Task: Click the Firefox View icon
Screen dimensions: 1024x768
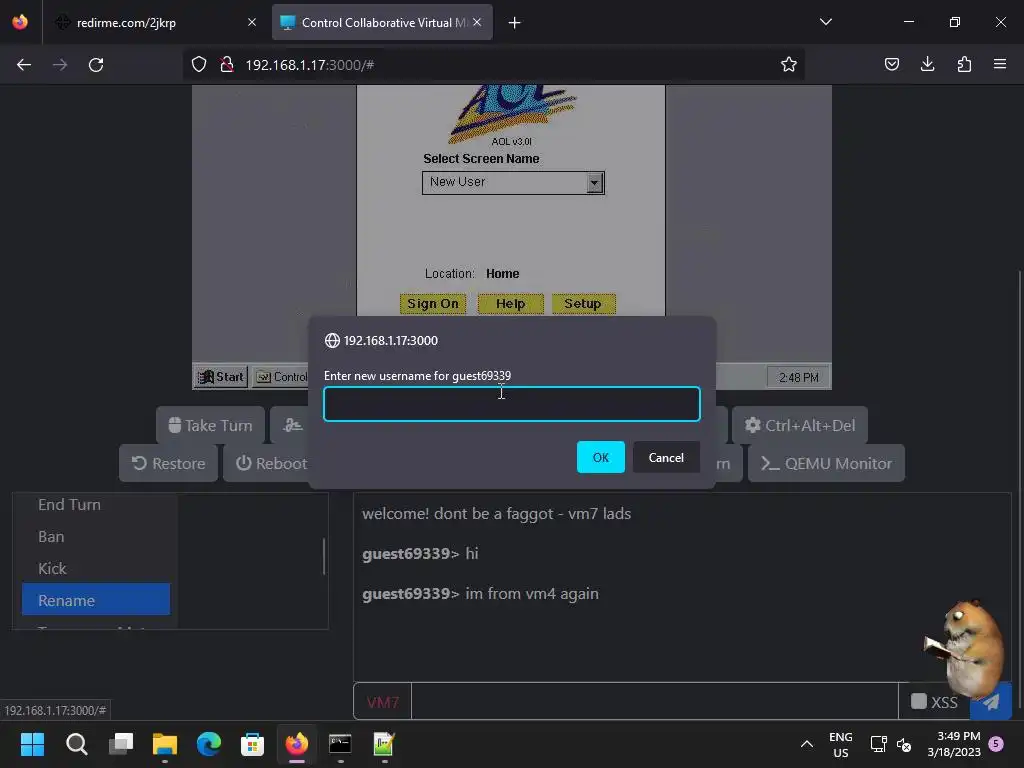Action: 20,22
